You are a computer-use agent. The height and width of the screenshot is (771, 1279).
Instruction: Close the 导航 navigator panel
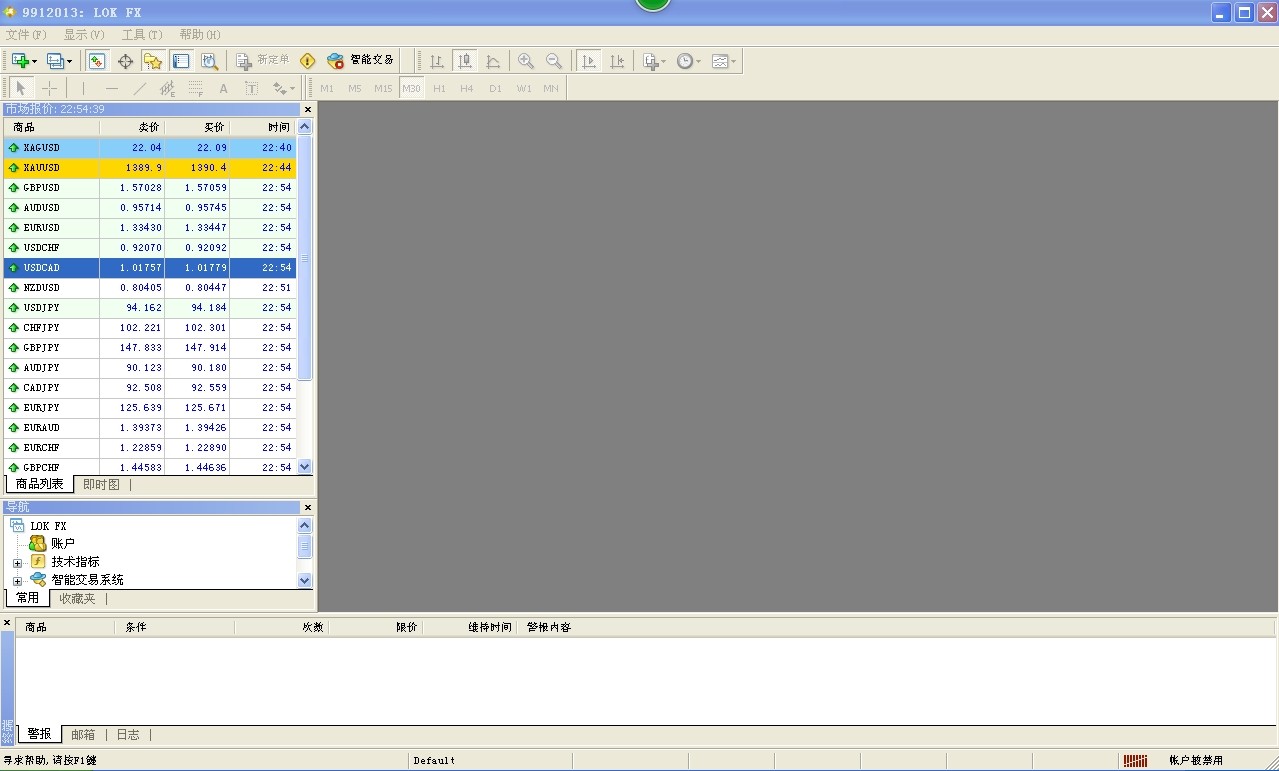(x=308, y=508)
